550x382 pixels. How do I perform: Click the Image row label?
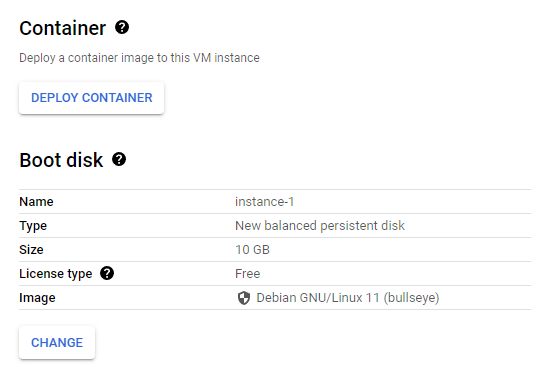pos(37,298)
